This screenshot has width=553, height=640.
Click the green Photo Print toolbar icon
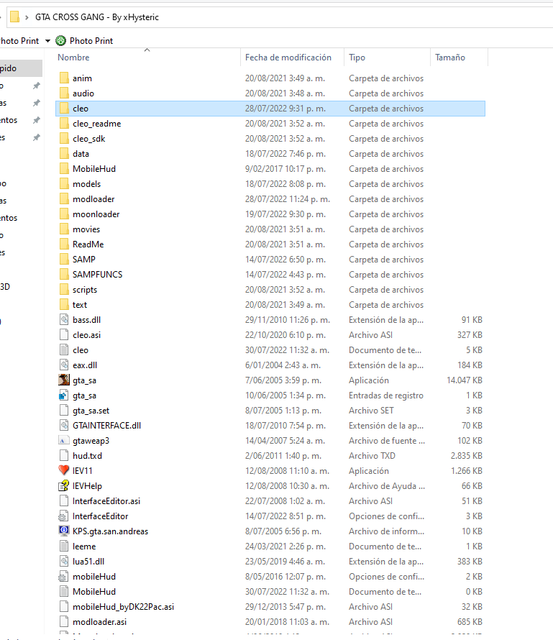60,40
